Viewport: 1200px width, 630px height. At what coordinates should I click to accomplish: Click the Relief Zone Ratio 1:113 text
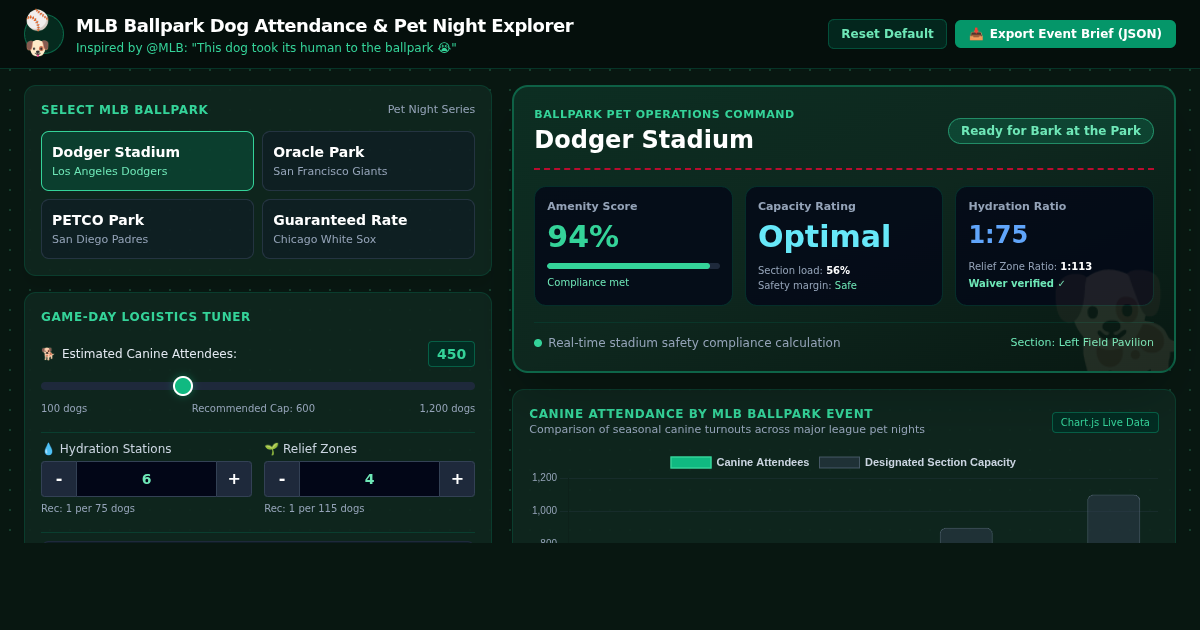pyautogui.click(x=1030, y=267)
